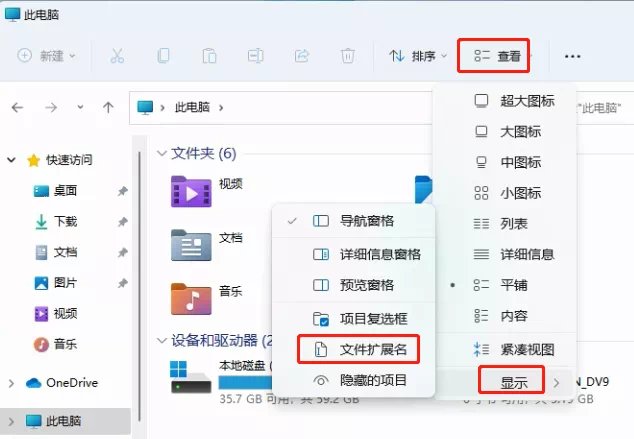Open the 文档 folder icon in content

[x=191, y=245]
